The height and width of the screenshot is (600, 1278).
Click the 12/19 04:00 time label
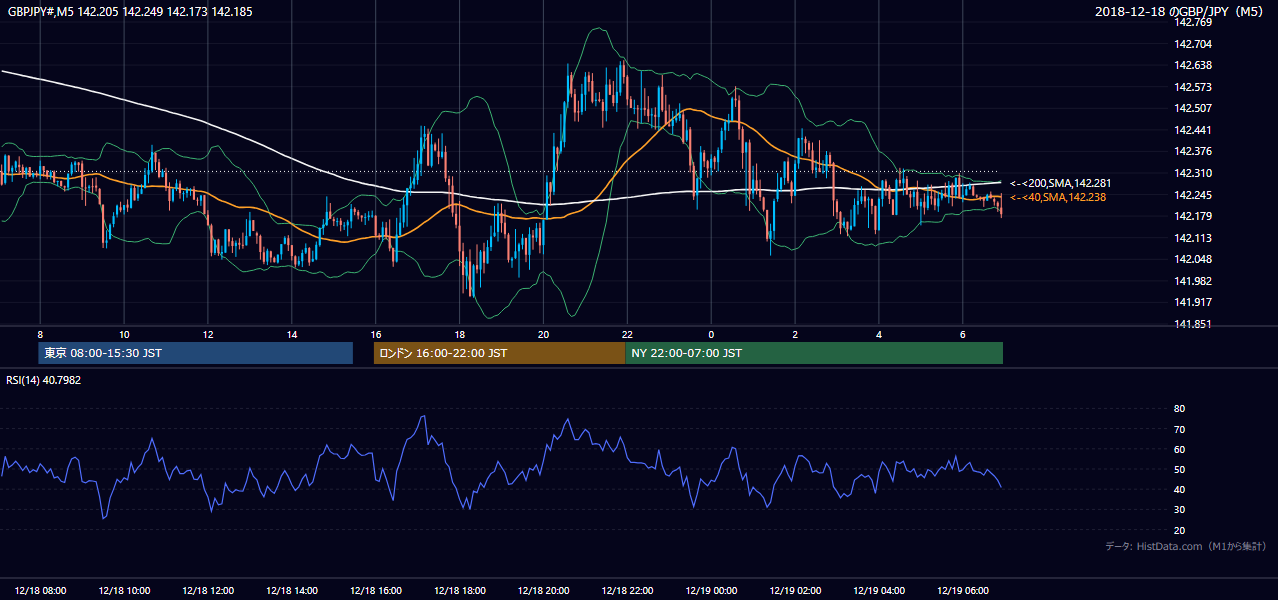[x=879, y=591]
